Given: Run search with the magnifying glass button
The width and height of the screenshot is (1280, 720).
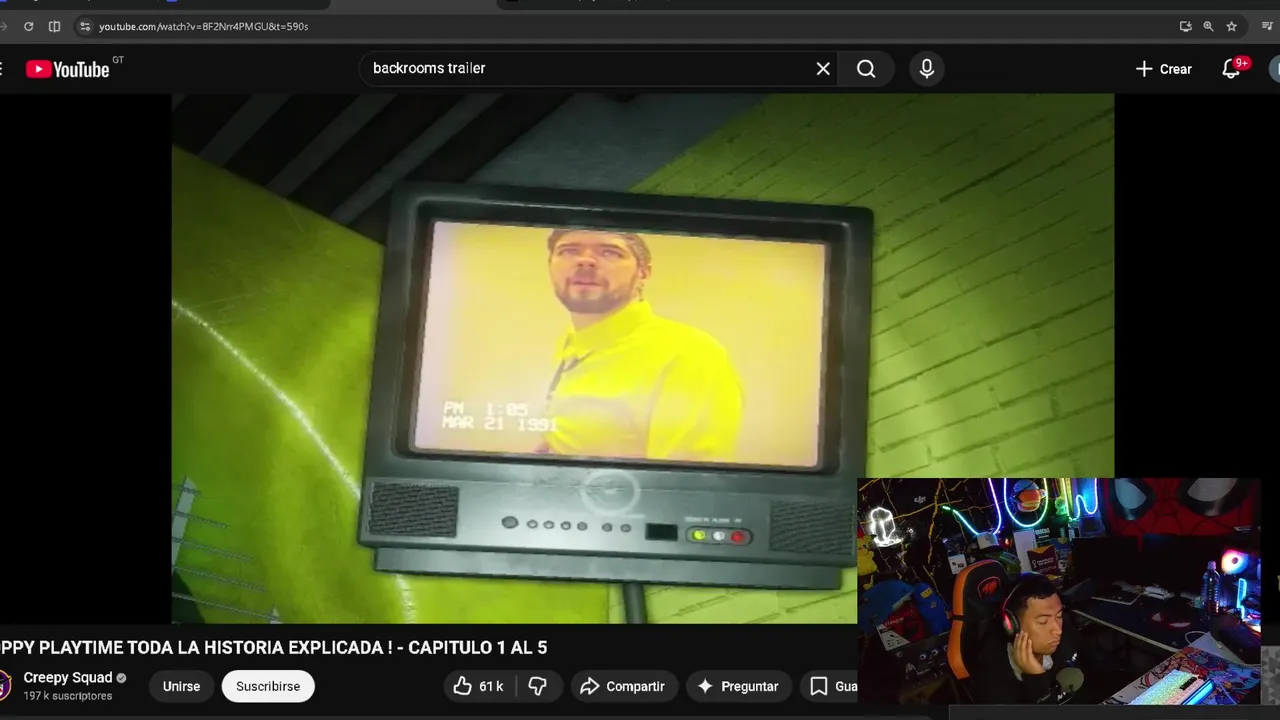Looking at the screenshot, I should pos(866,68).
